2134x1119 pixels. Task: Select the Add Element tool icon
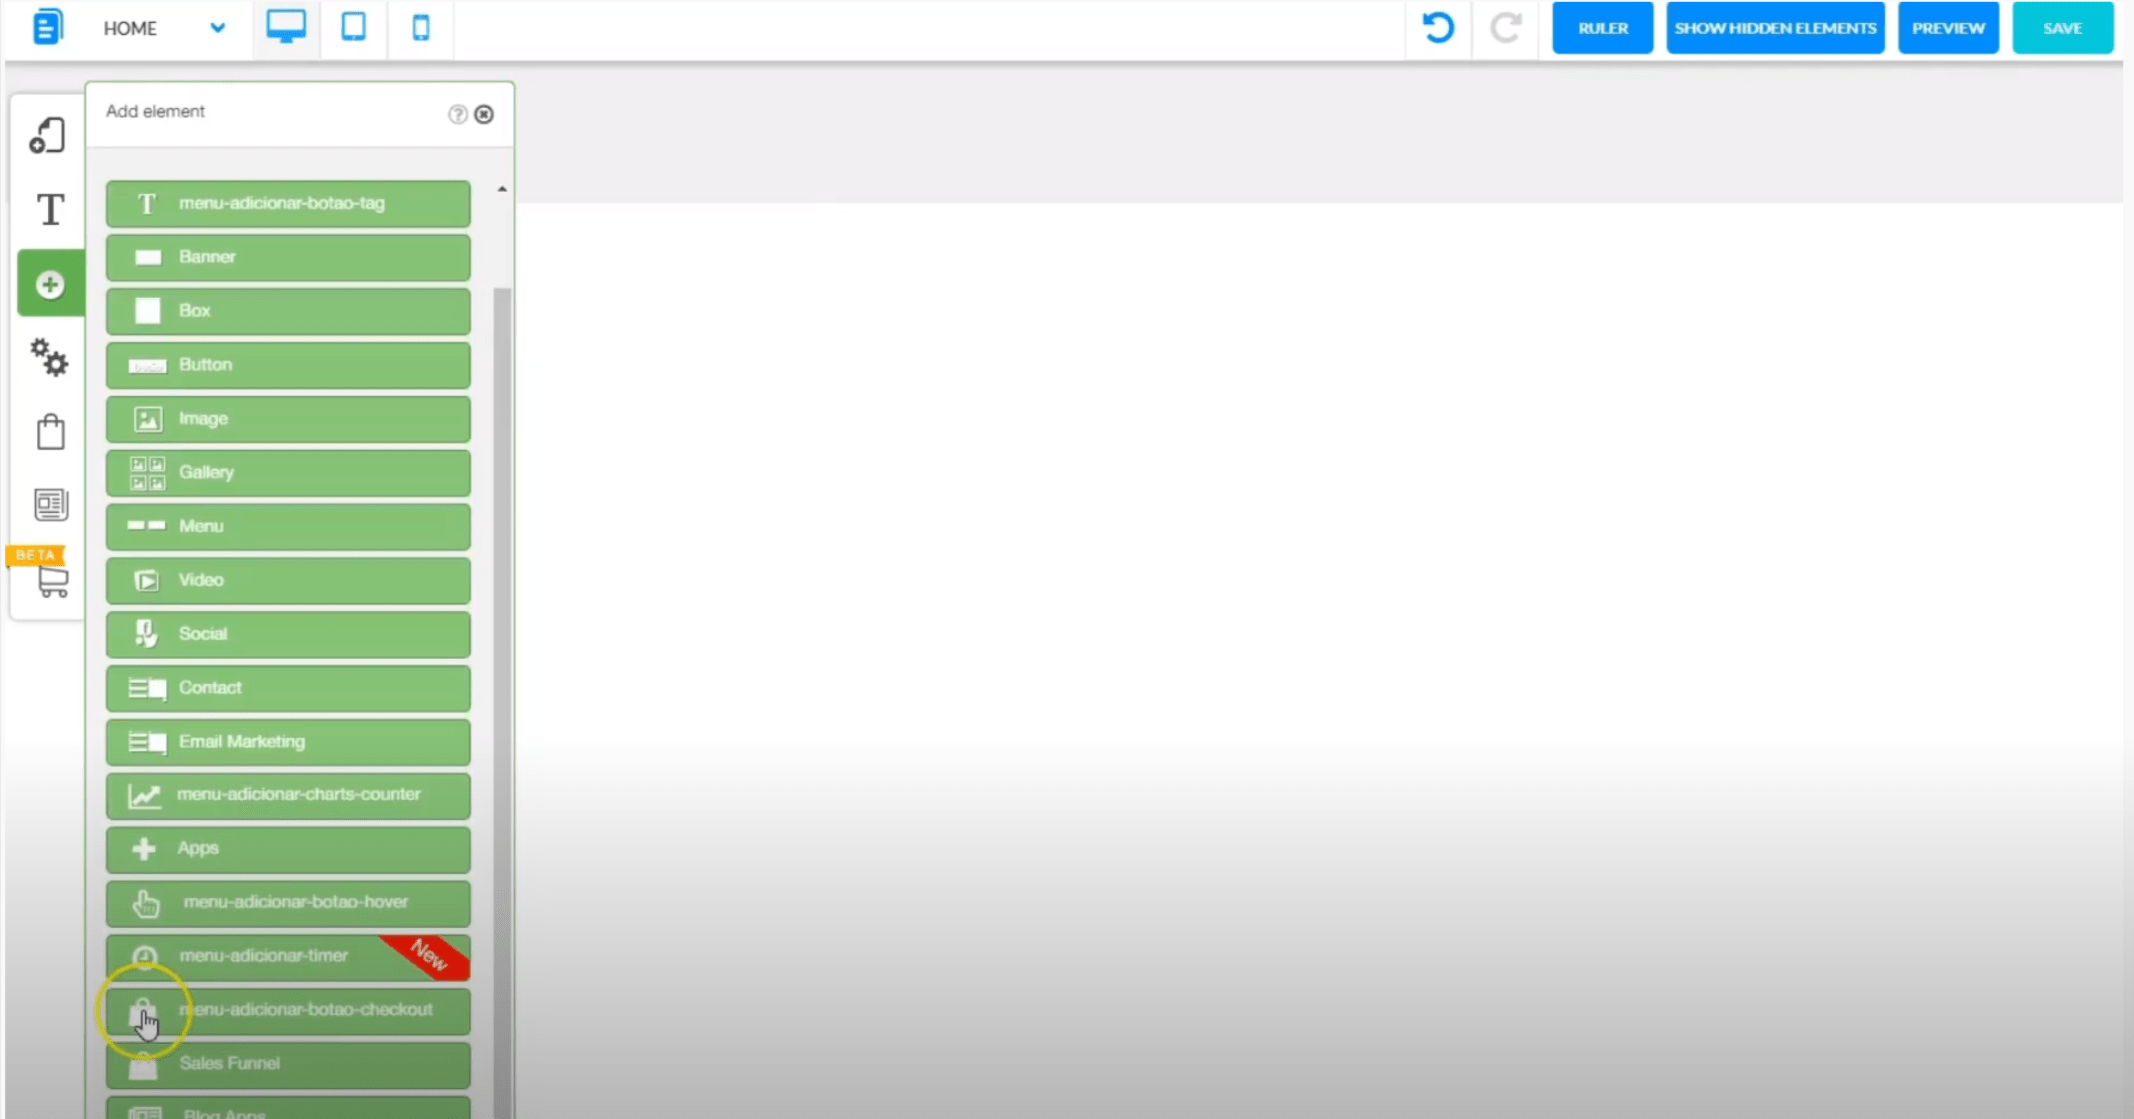point(49,284)
